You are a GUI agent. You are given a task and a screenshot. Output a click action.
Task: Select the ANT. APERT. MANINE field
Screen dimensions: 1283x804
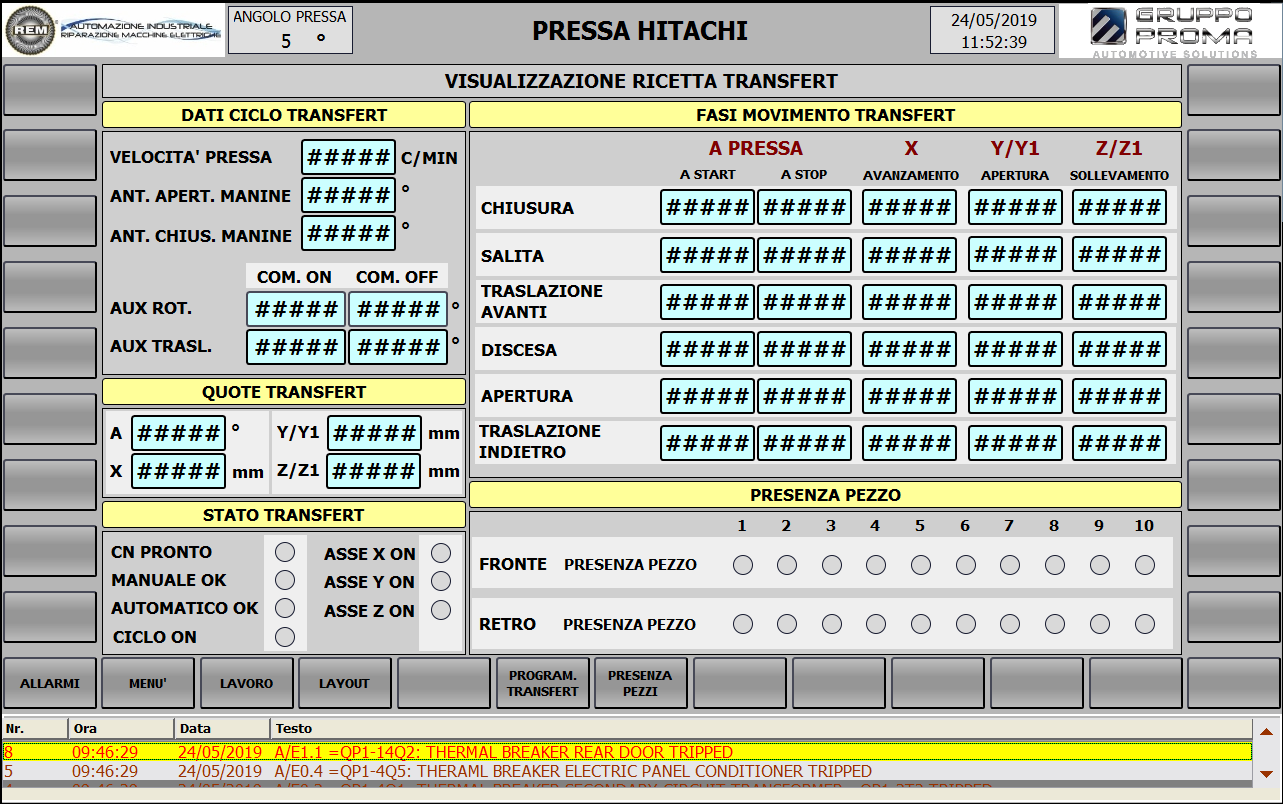pyautogui.click(x=349, y=195)
